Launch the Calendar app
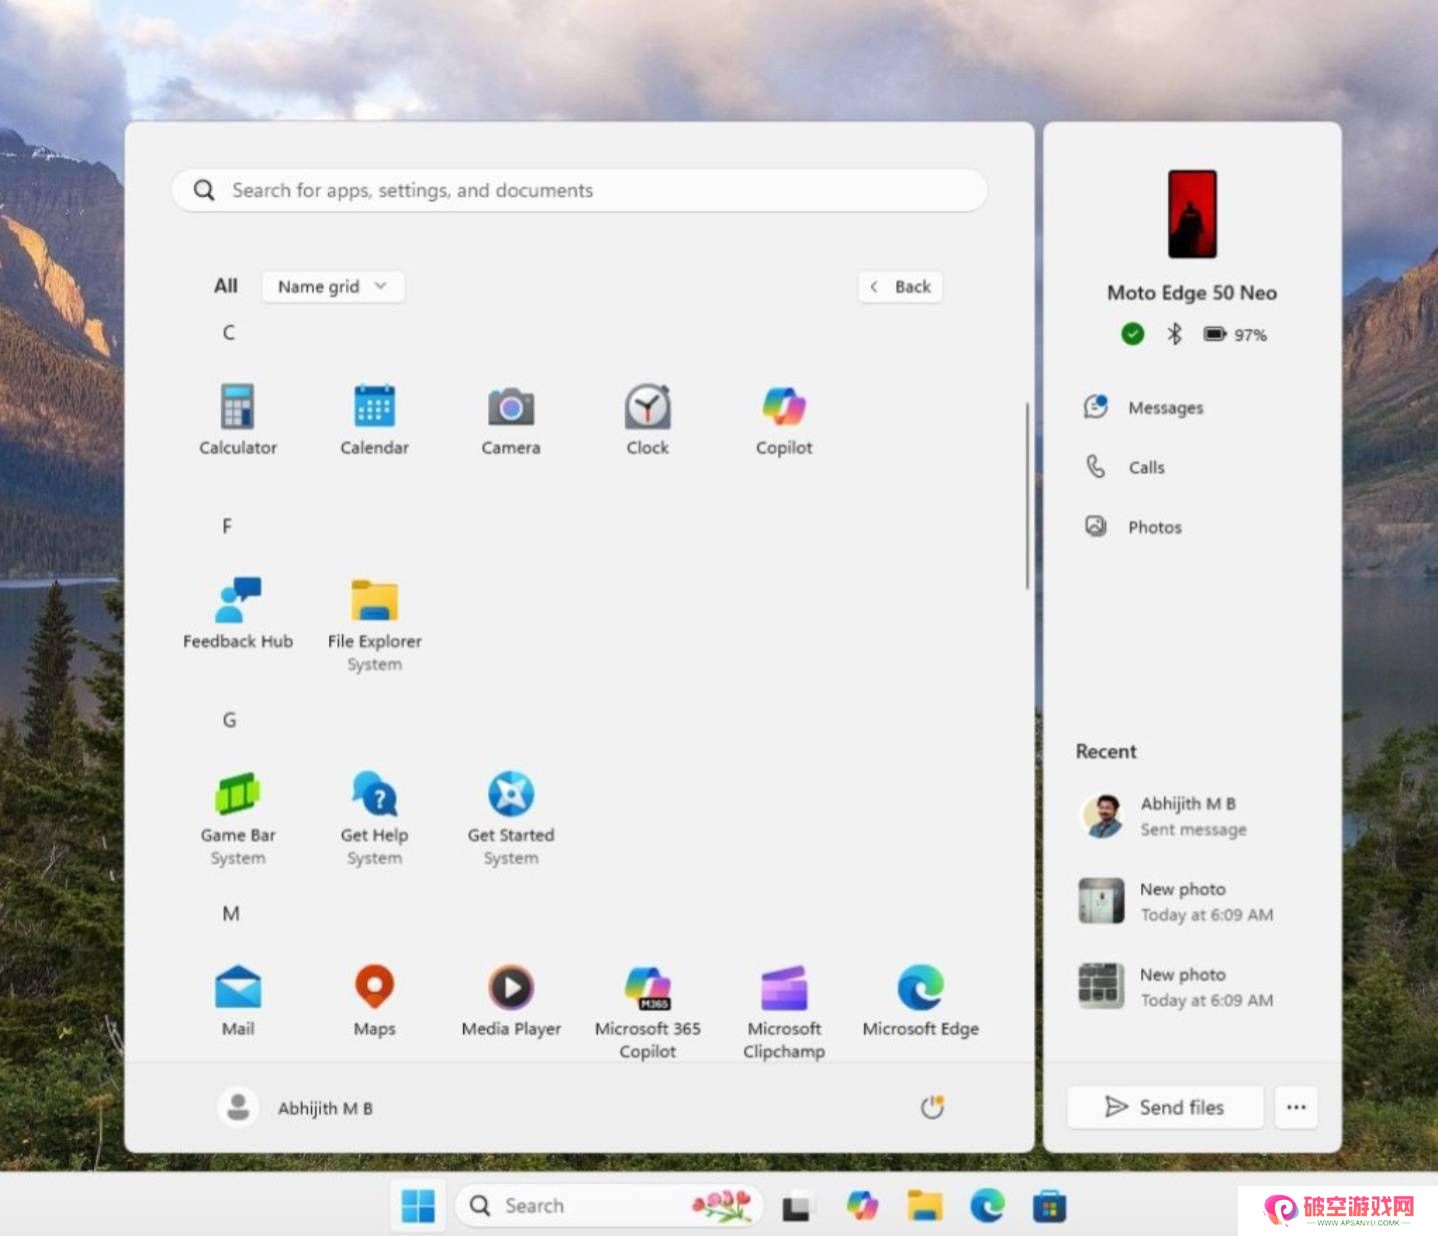The image size is (1438, 1236). click(374, 419)
